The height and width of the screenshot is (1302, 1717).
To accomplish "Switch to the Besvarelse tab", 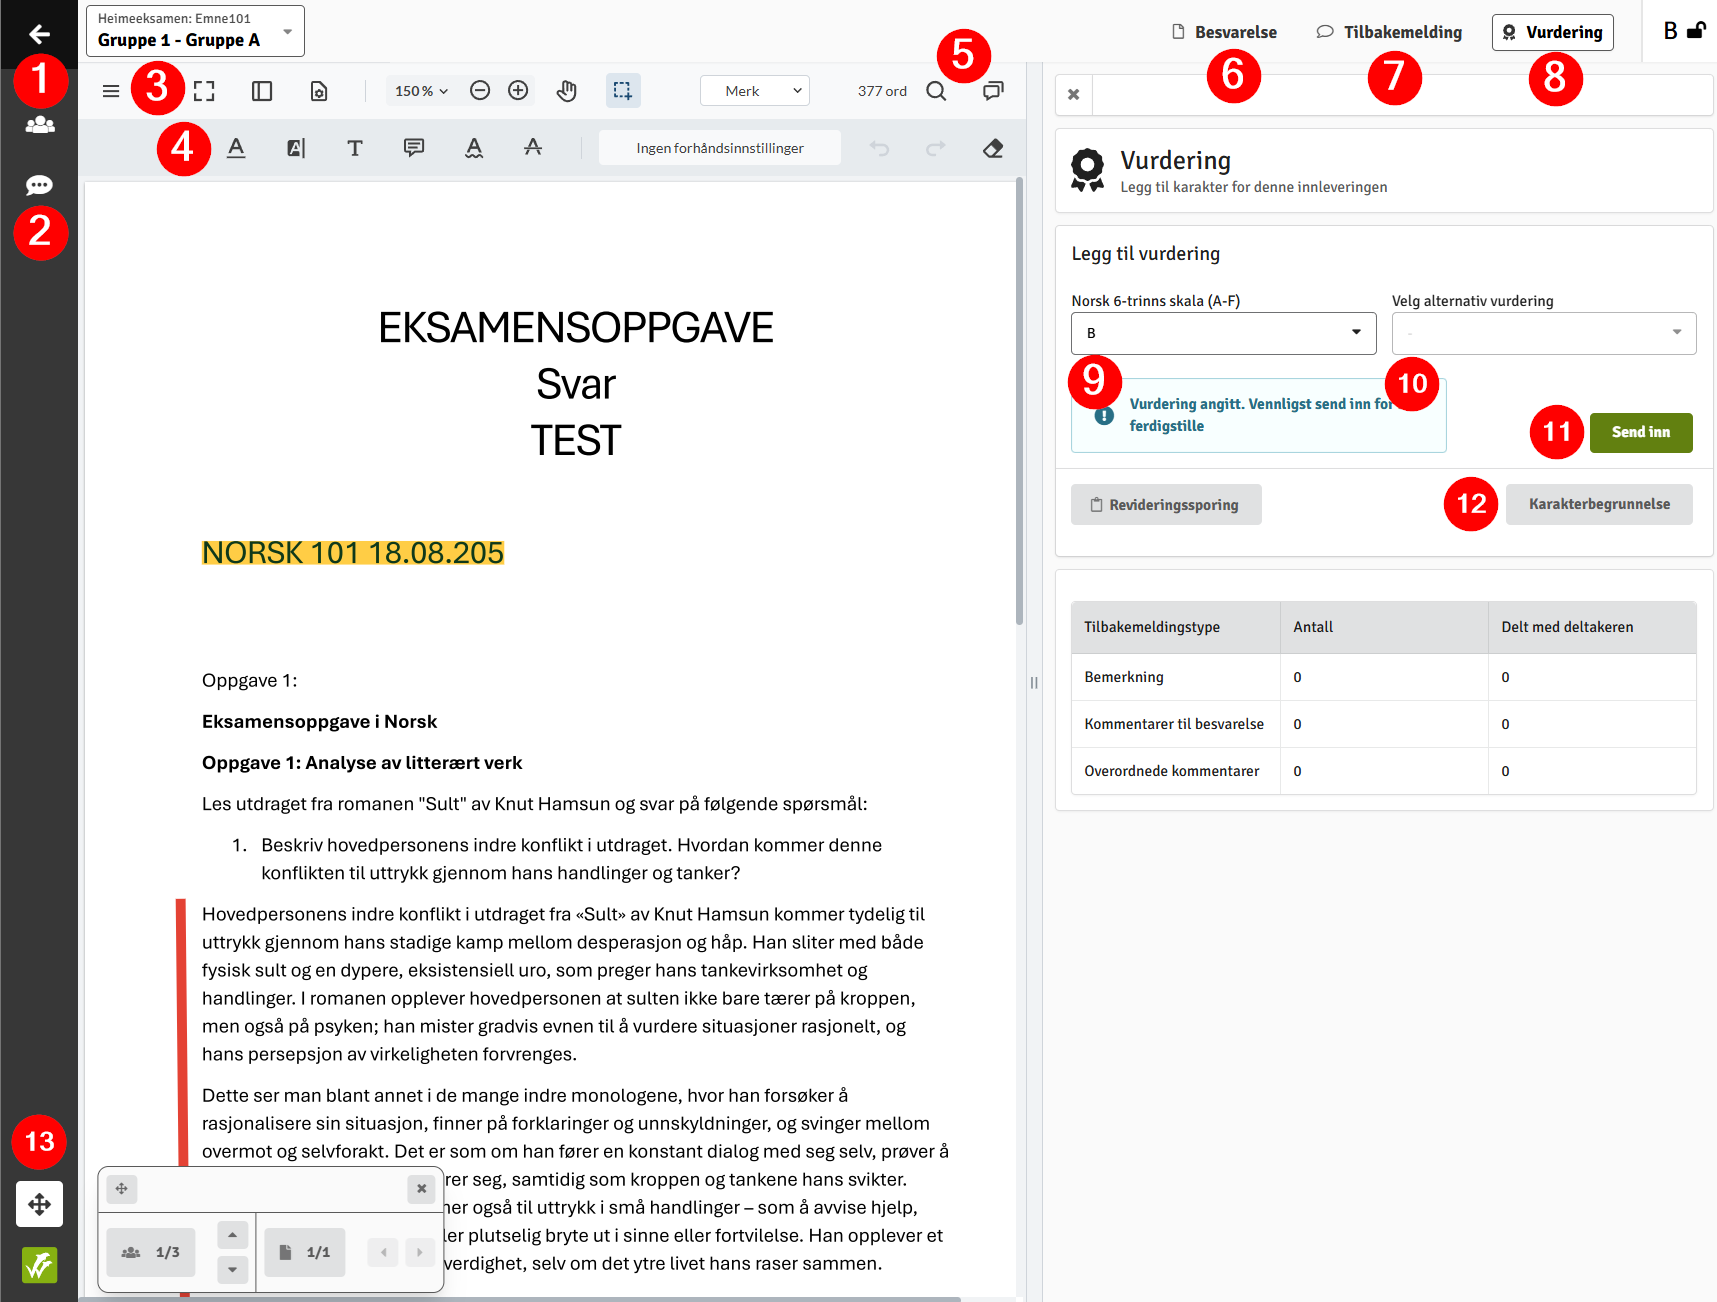I will (x=1224, y=32).
